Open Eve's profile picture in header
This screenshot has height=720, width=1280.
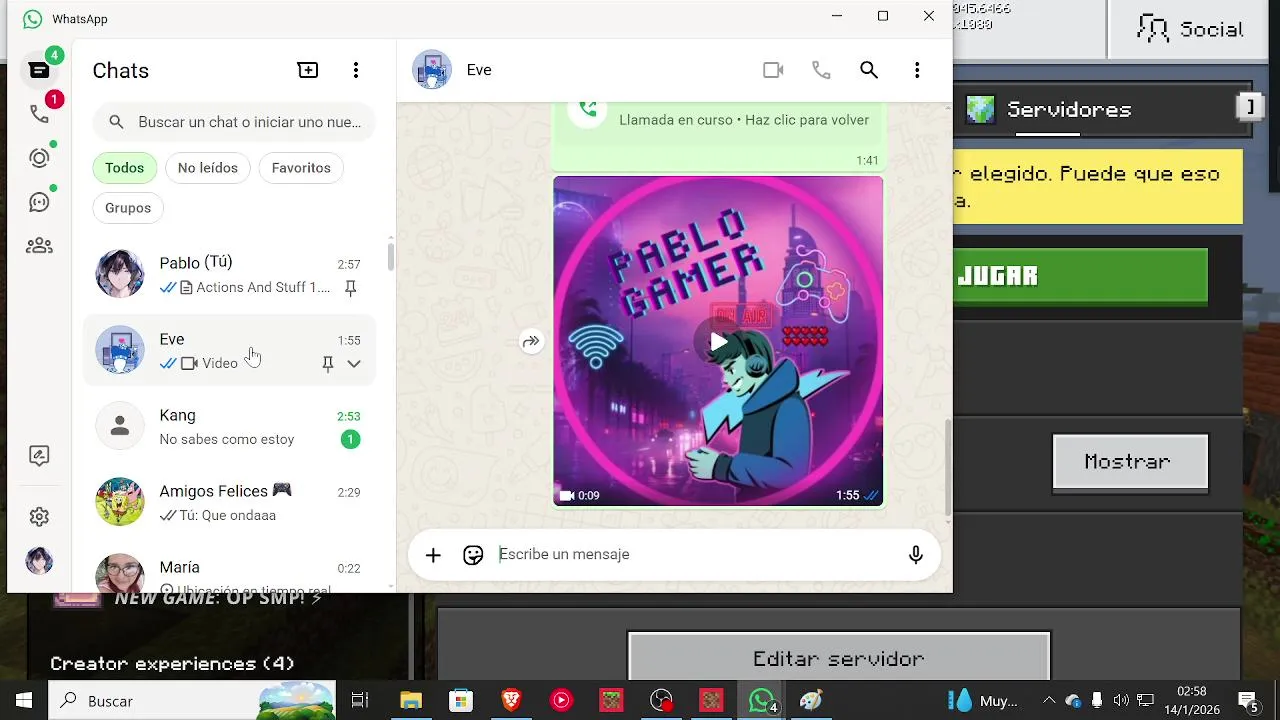(x=432, y=70)
